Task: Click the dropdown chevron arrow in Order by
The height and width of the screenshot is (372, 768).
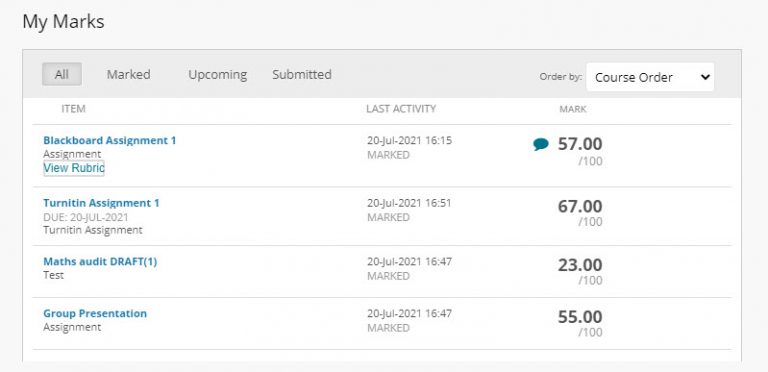Action: tap(705, 77)
